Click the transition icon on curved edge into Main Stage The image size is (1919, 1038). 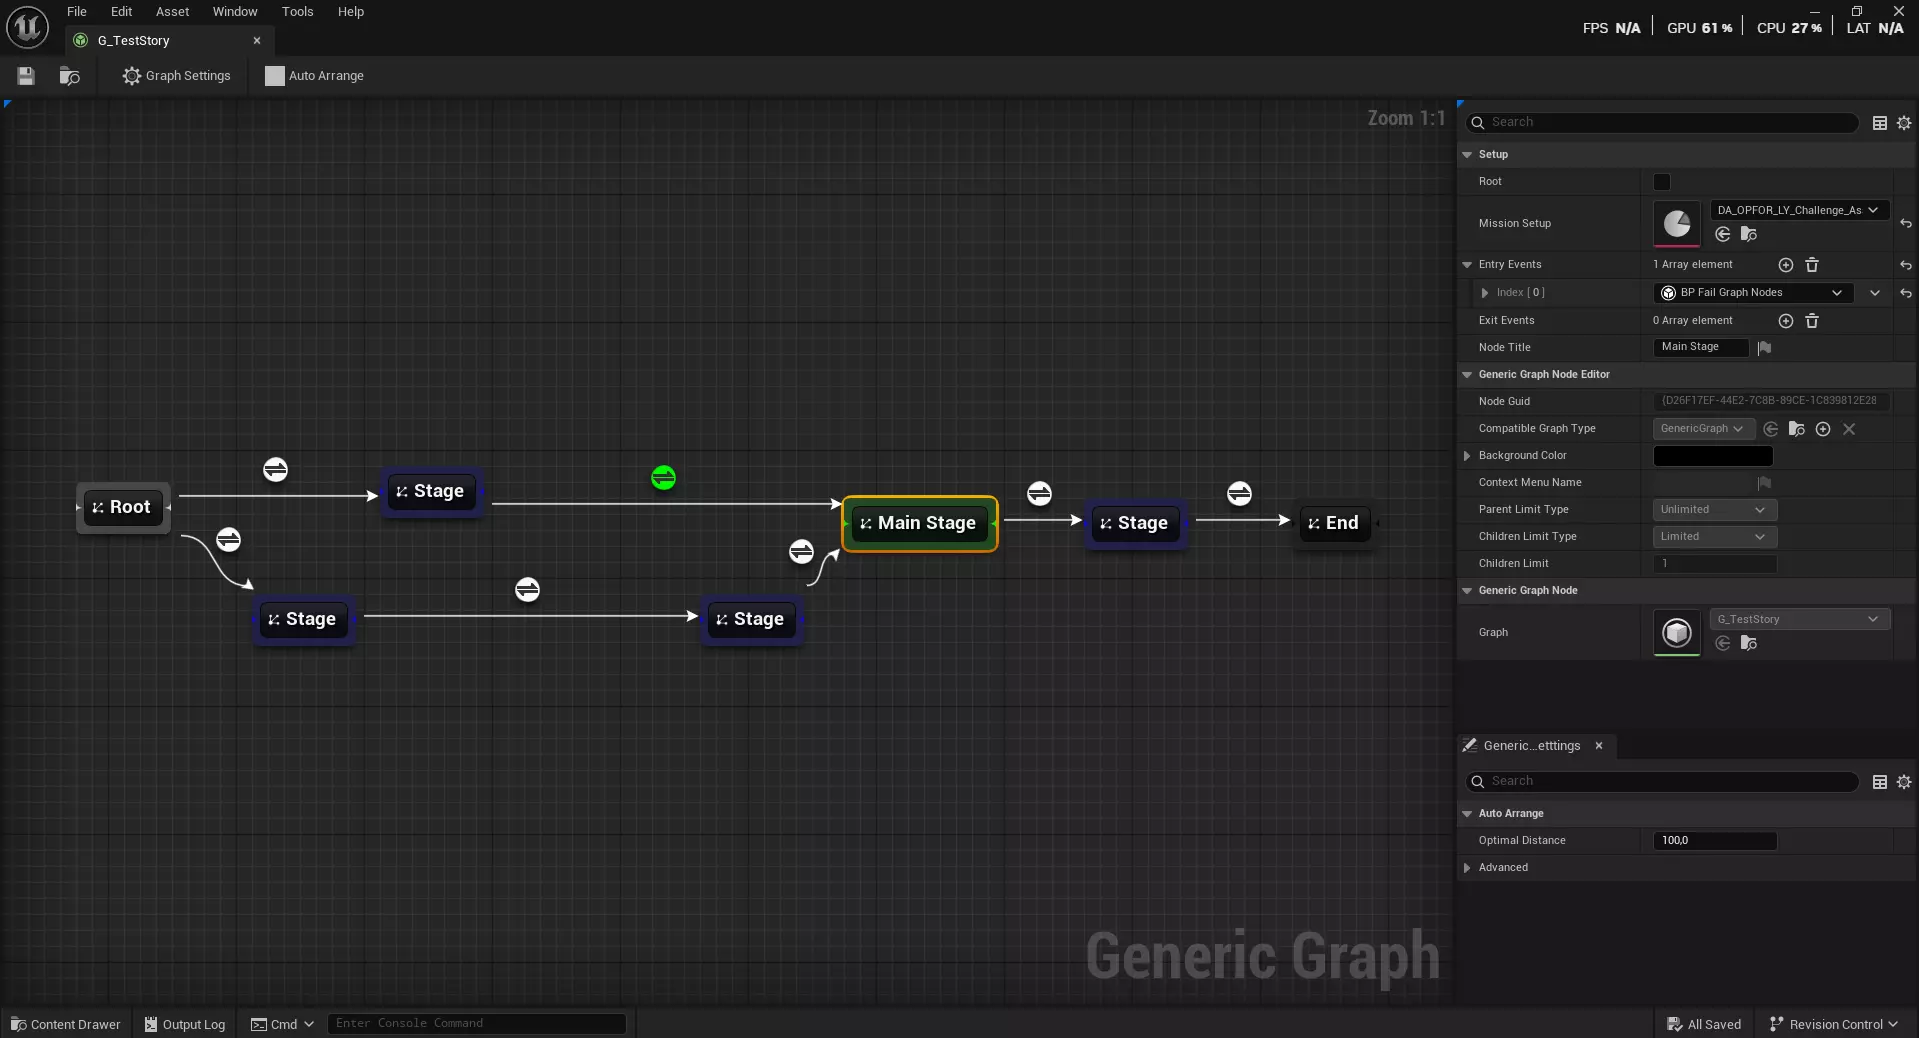[801, 552]
